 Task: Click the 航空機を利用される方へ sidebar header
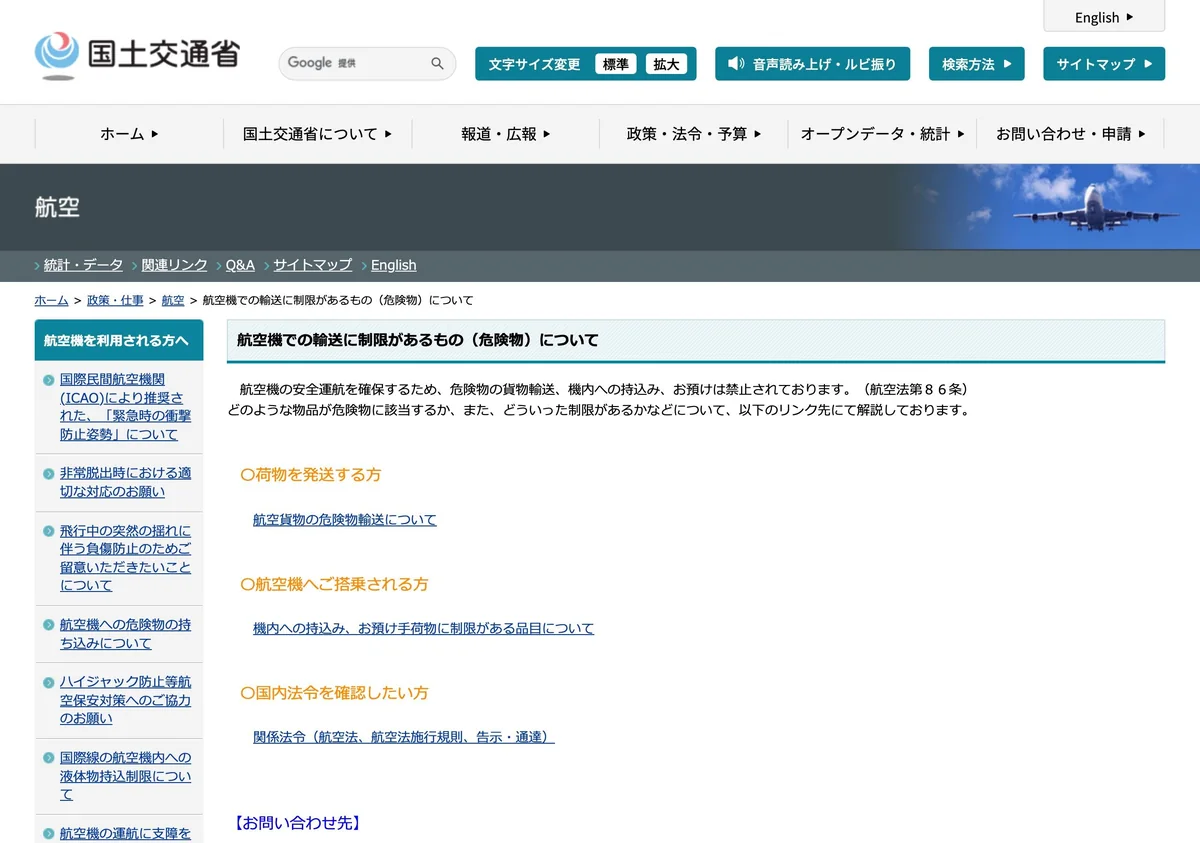(x=118, y=340)
